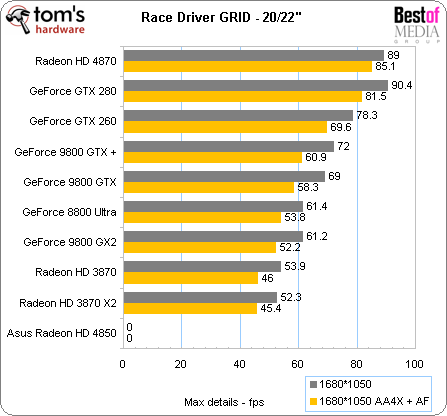447x416 pixels.
Task: Click the x-axis tick label 40
Action: [x=239, y=364]
